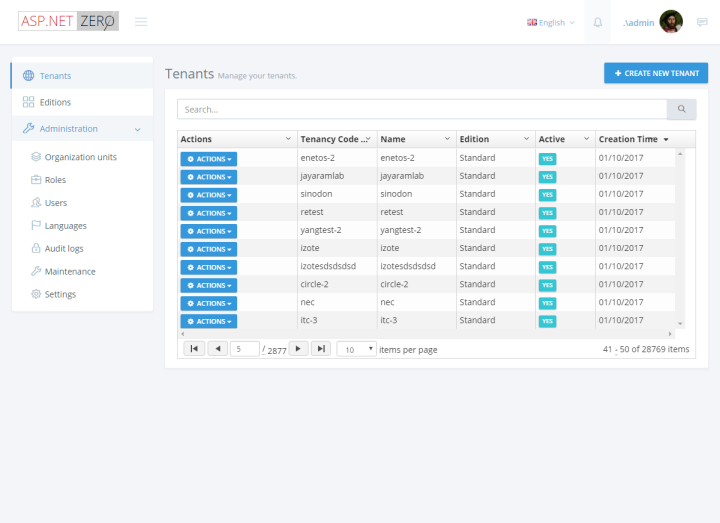Open Edition column header menu arrow
This screenshot has width=720, height=523.
coord(526,139)
